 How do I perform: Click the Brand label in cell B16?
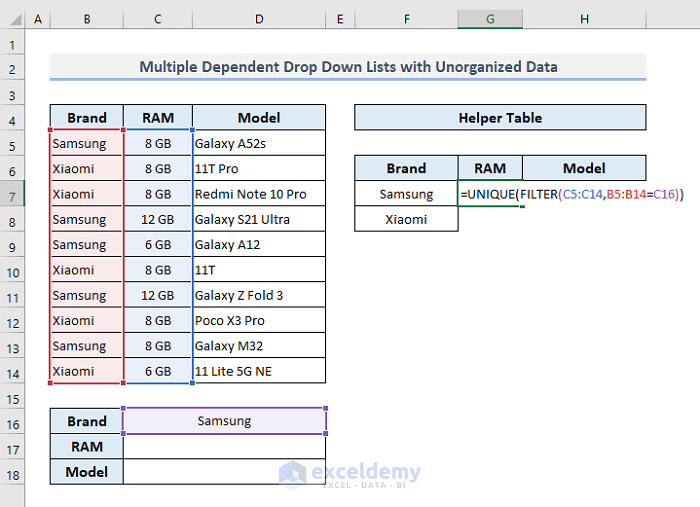pos(87,421)
